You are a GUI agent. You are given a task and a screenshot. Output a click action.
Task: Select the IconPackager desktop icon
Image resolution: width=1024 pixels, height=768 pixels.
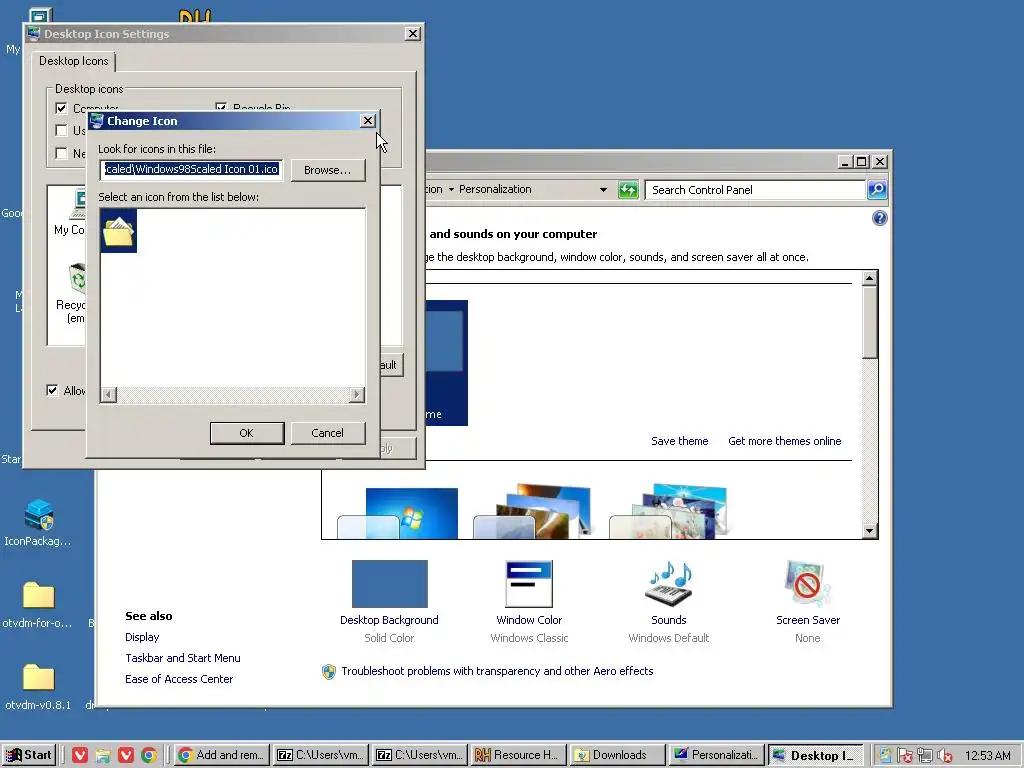pos(38,522)
